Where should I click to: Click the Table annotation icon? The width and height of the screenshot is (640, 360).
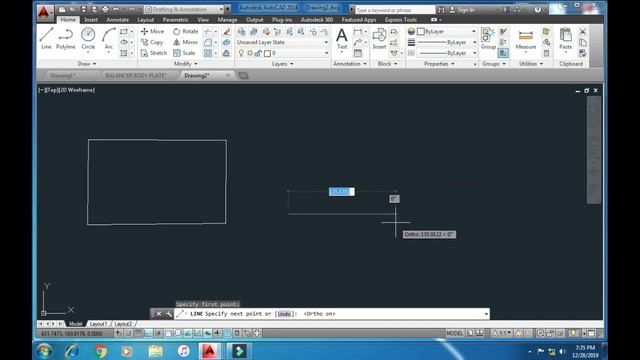358,53
